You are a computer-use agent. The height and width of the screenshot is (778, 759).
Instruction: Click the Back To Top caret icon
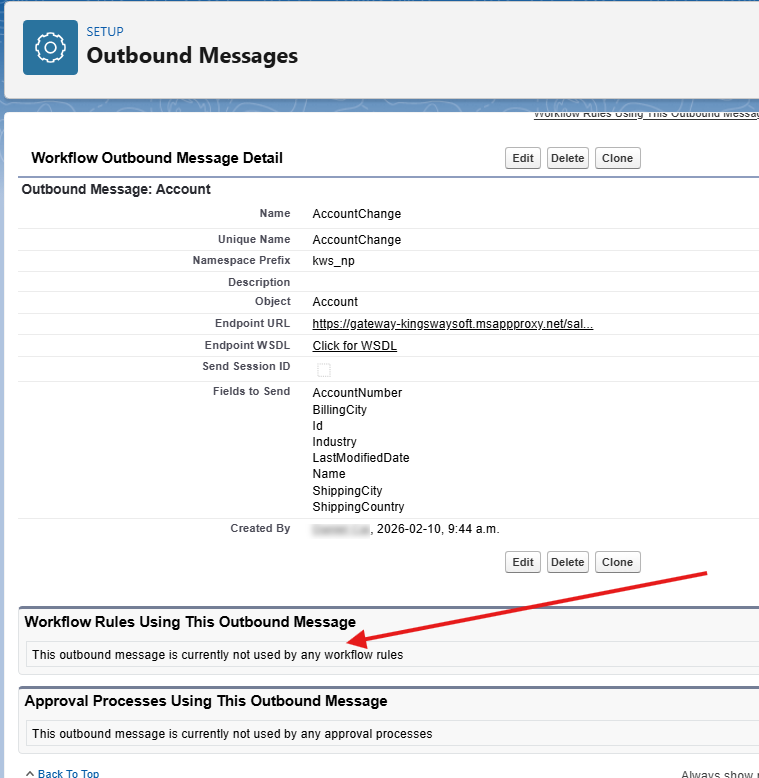(30, 773)
